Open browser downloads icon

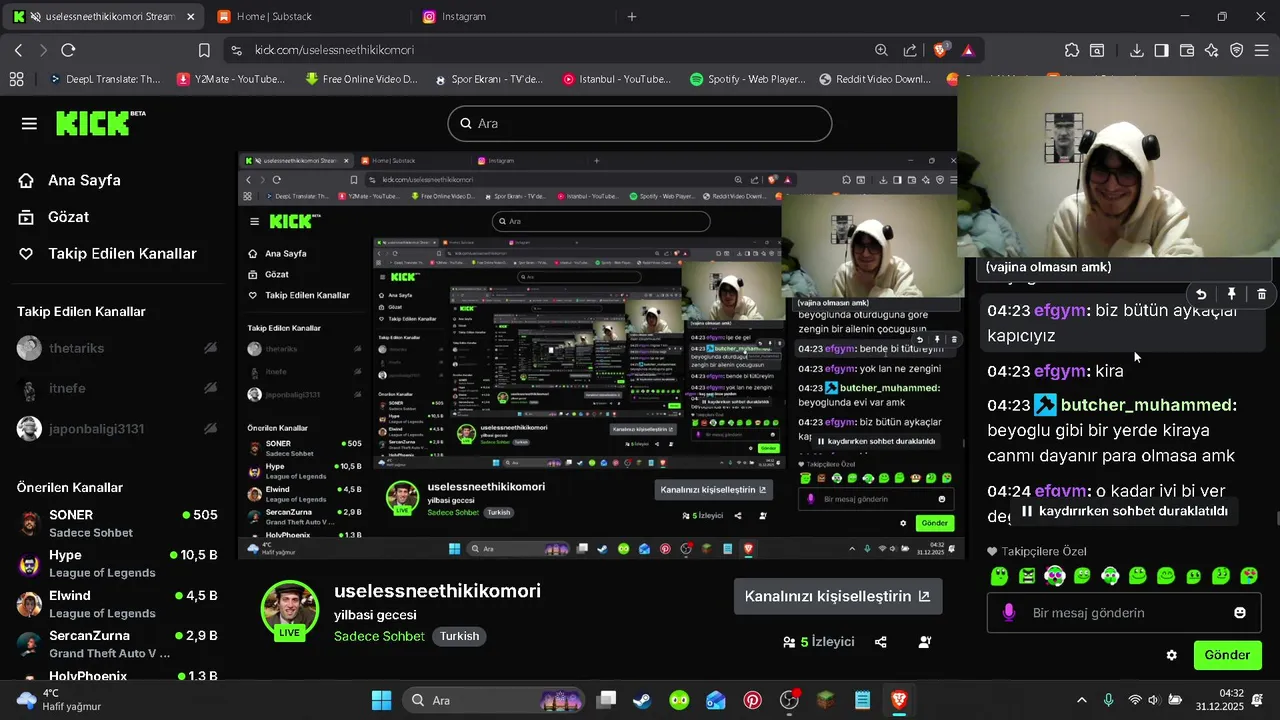click(1137, 50)
